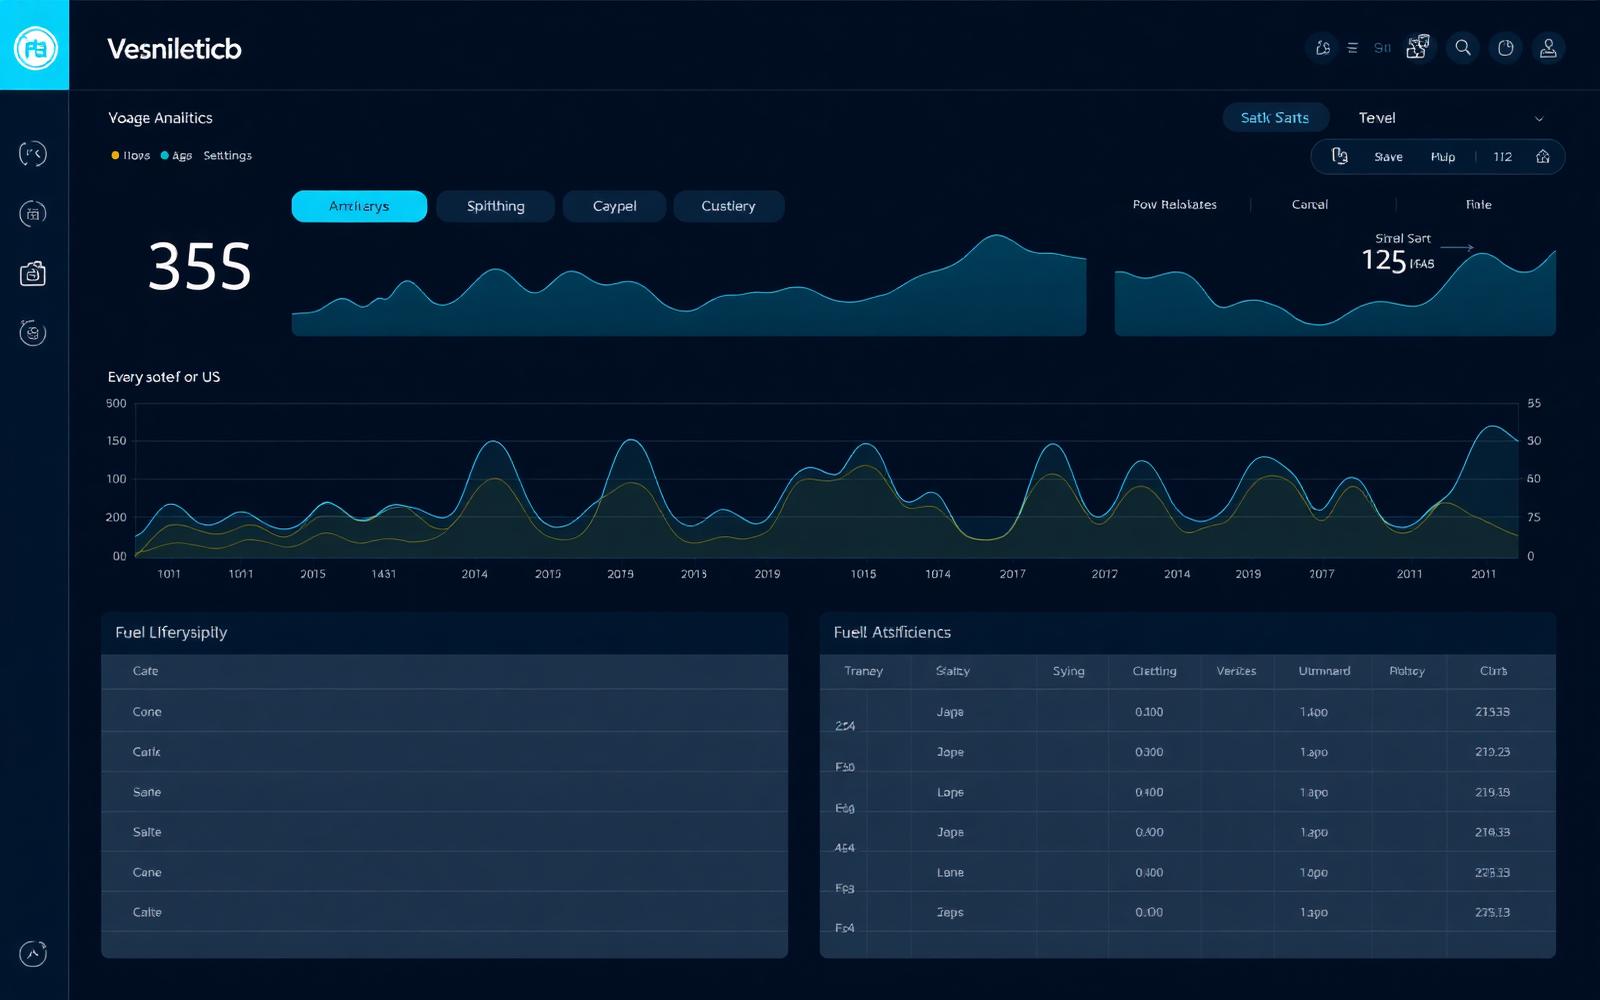1600x1000 pixels.
Task: Select the Cone row in Fuel Liferysipity
Action: point(444,711)
